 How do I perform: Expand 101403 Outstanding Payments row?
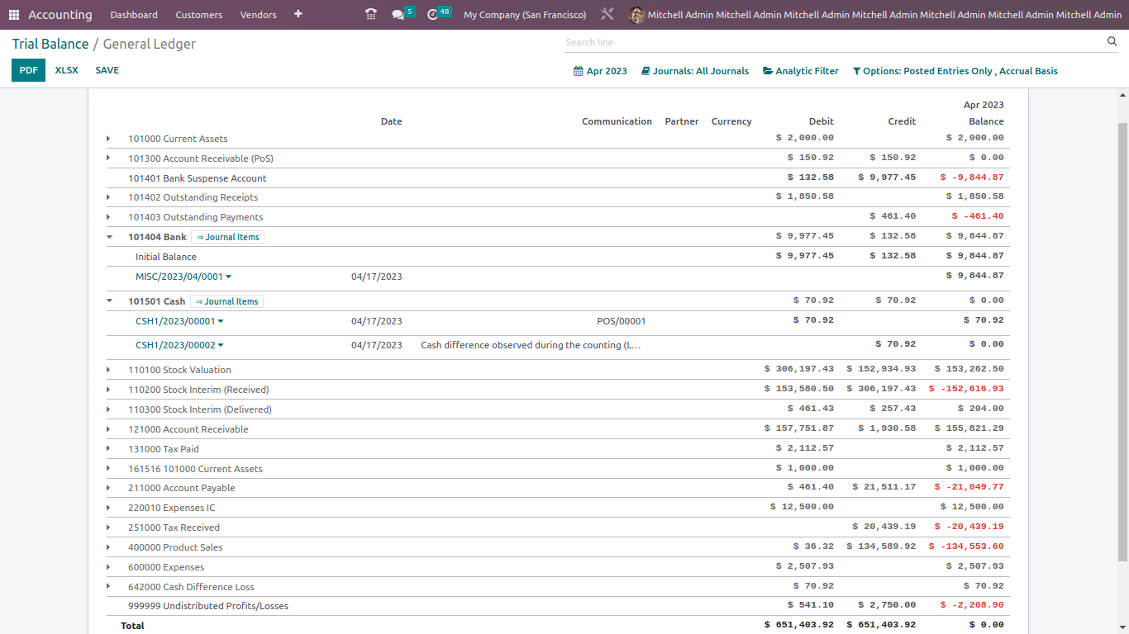click(109, 217)
